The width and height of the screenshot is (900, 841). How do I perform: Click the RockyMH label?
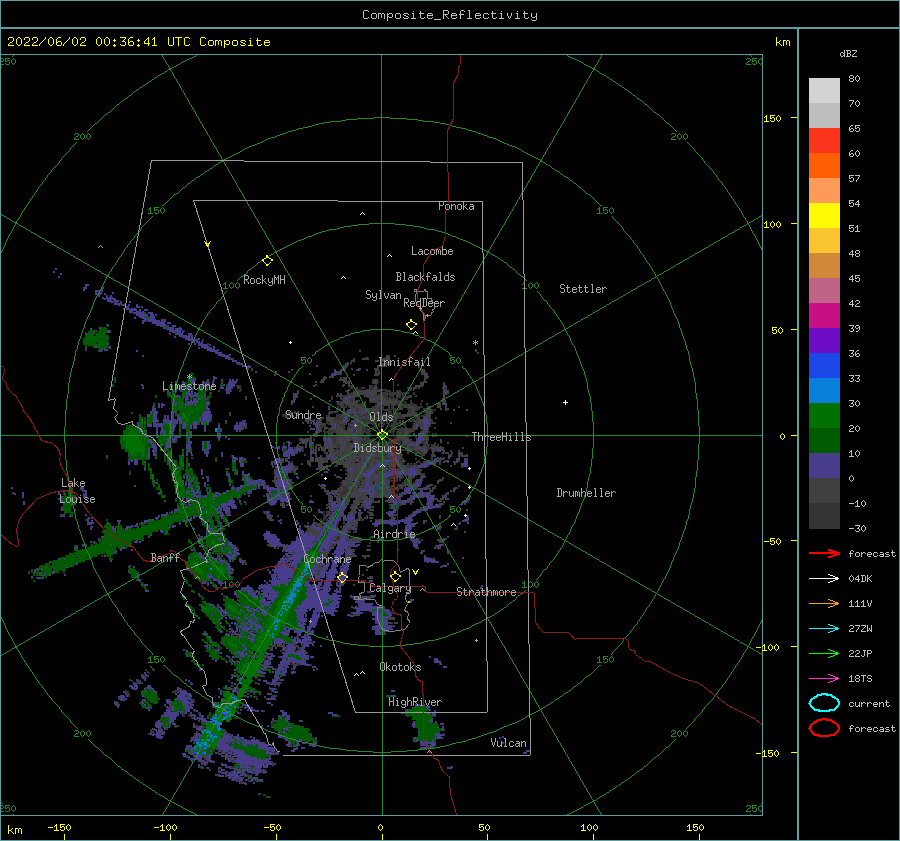pyautogui.click(x=264, y=280)
